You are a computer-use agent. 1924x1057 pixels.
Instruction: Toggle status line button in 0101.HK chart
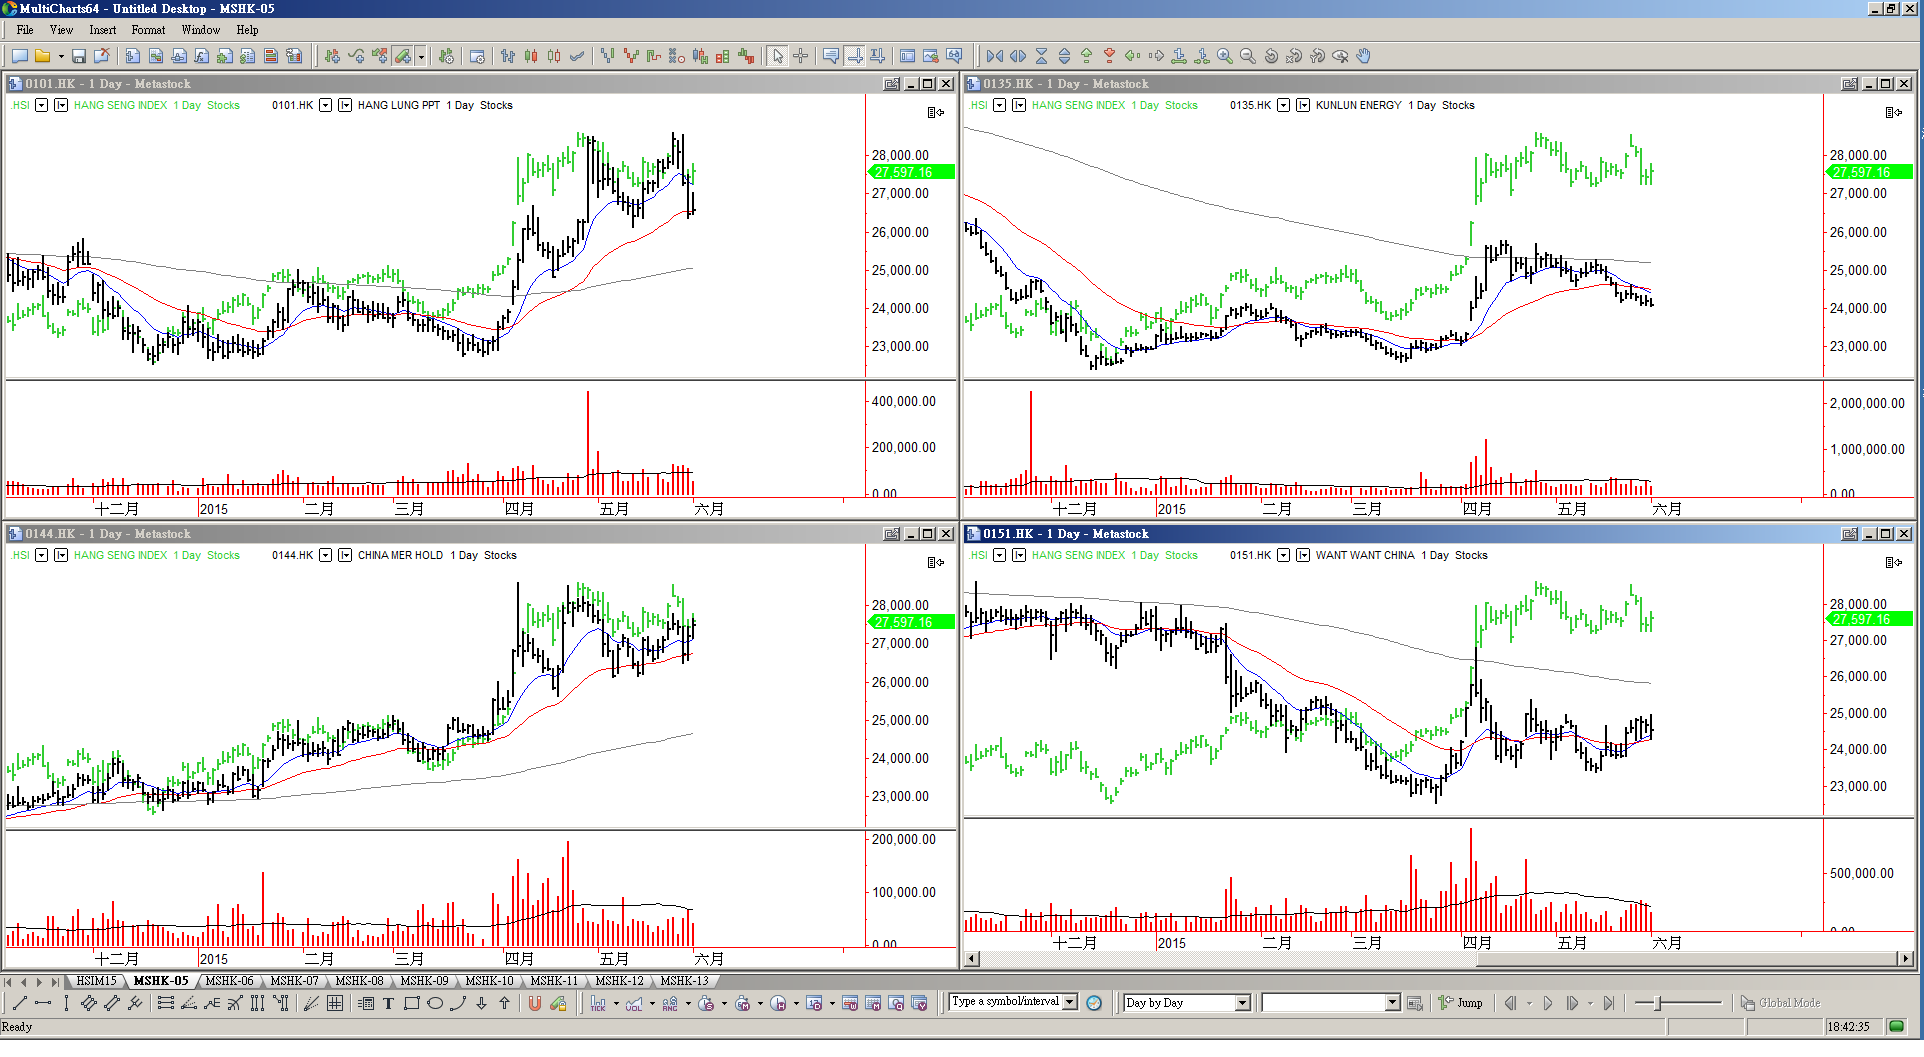coord(935,112)
